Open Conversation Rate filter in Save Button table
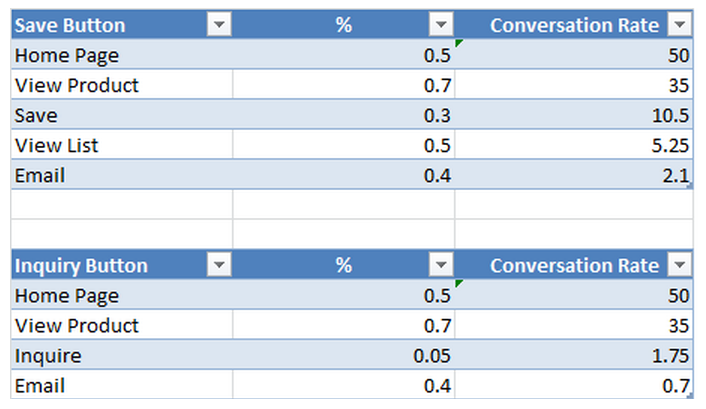The height and width of the screenshot is (409, 706). pos(679,24)
